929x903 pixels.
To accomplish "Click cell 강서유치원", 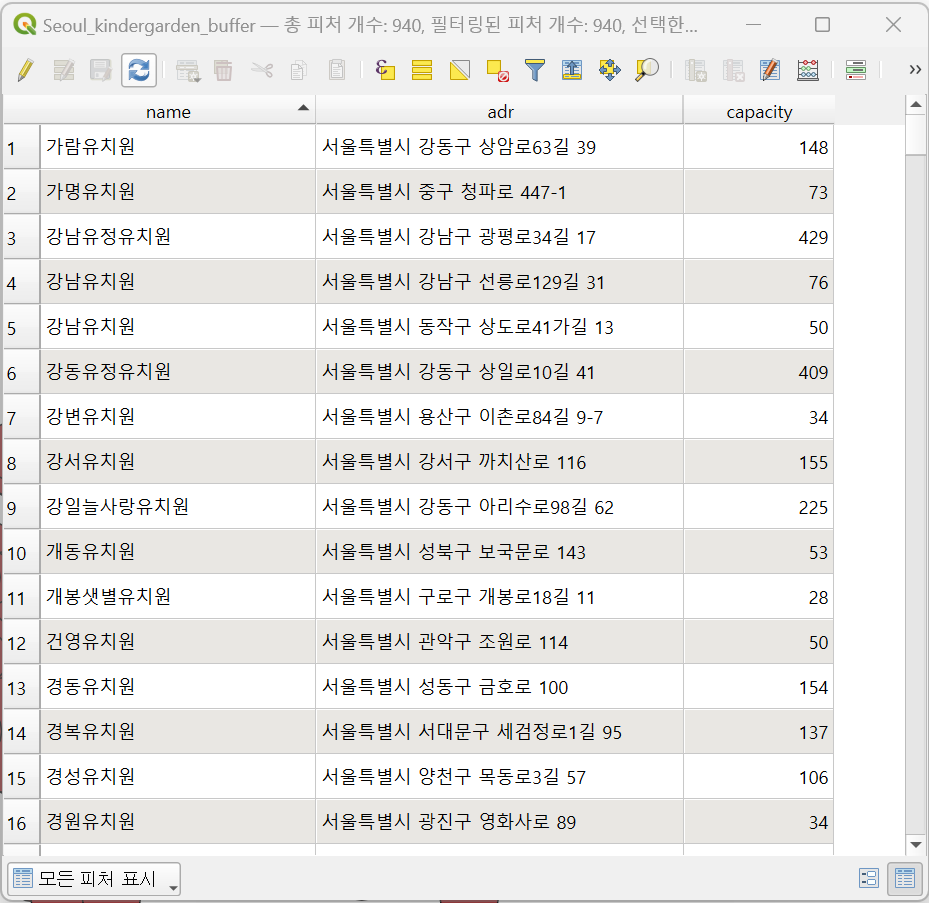I will click(x=178, y=462).
